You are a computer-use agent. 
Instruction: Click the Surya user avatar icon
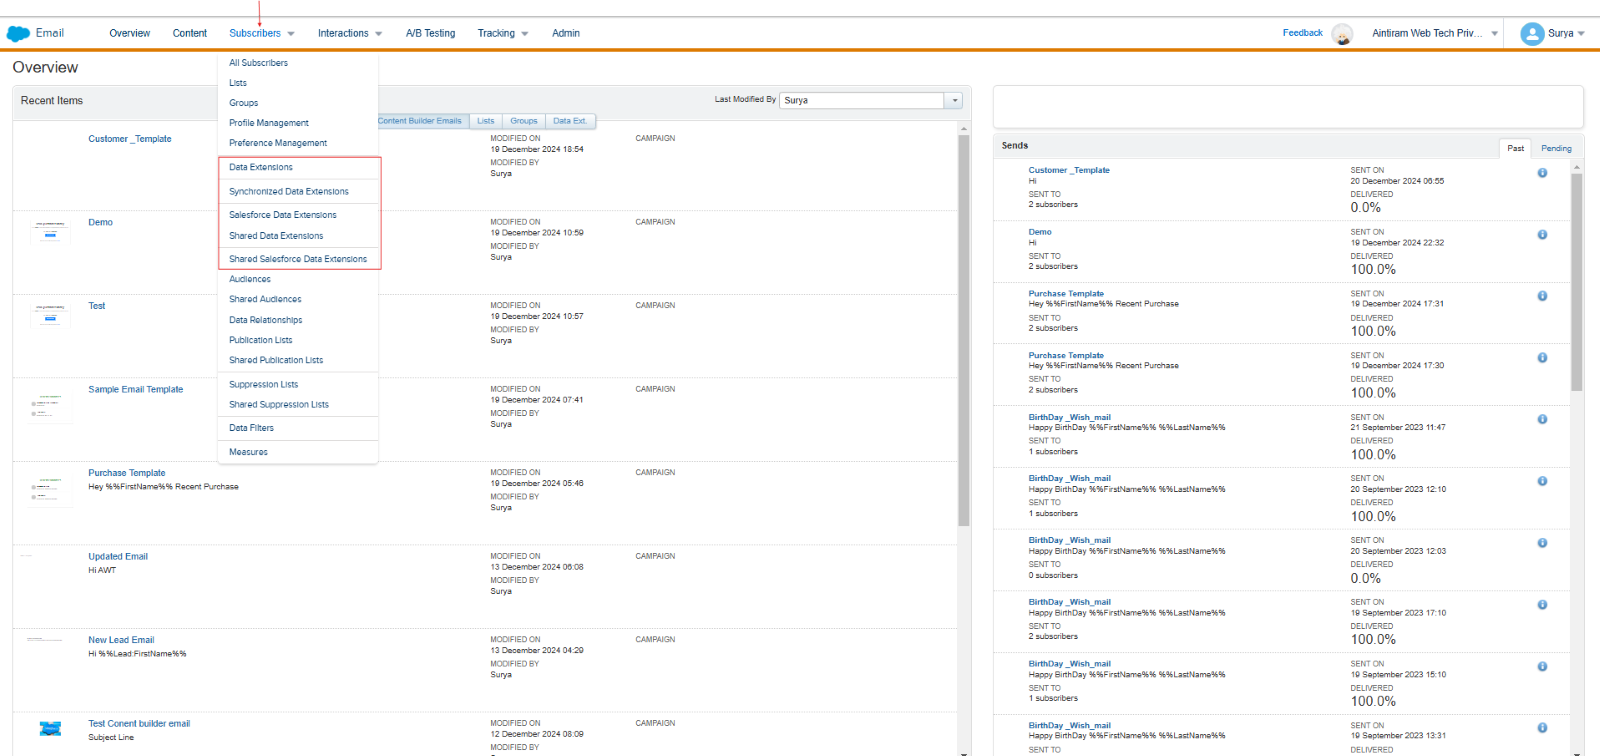pyautogui.click(x=1531, y=34)
